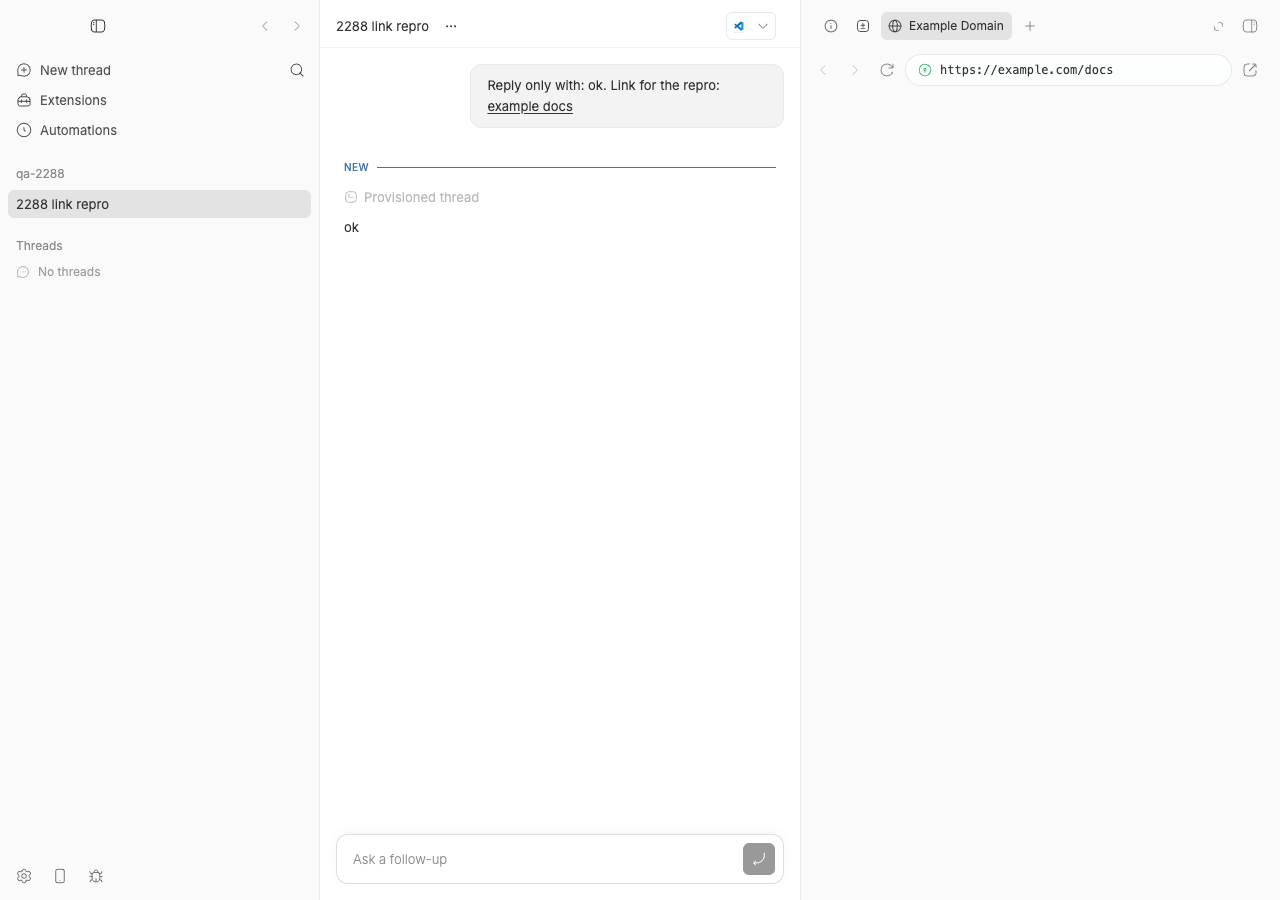Select the 2288 link repro thread

[x=159, y=204]
